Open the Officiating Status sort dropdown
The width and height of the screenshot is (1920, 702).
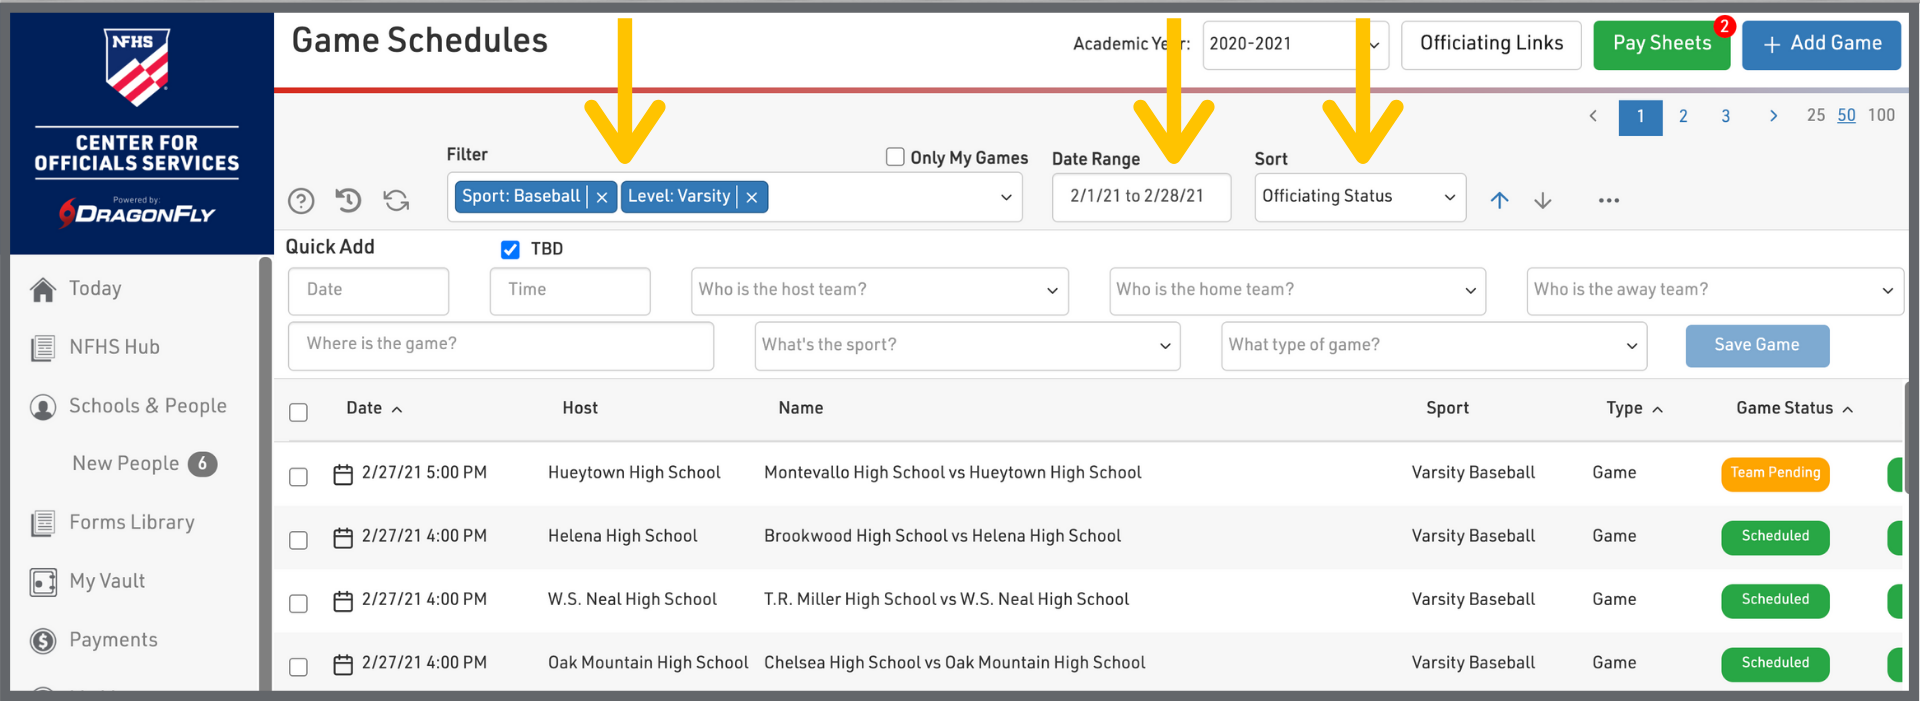point(1359,197)
